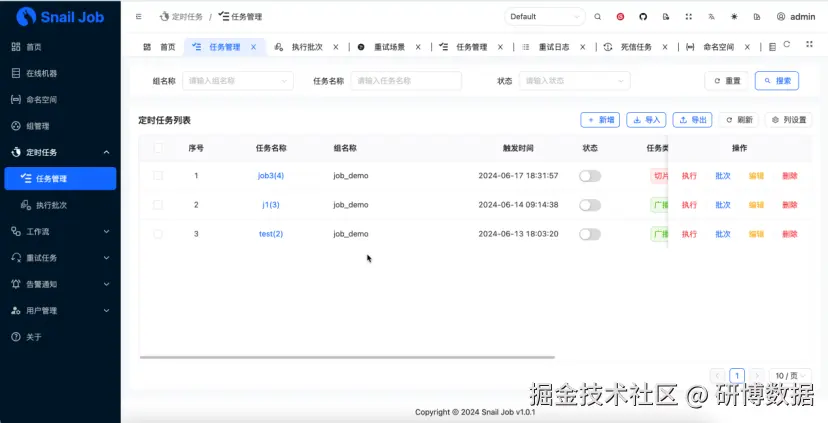Check the row checkbox for j1(3)

pyautogui.click(x=158, y=205)
